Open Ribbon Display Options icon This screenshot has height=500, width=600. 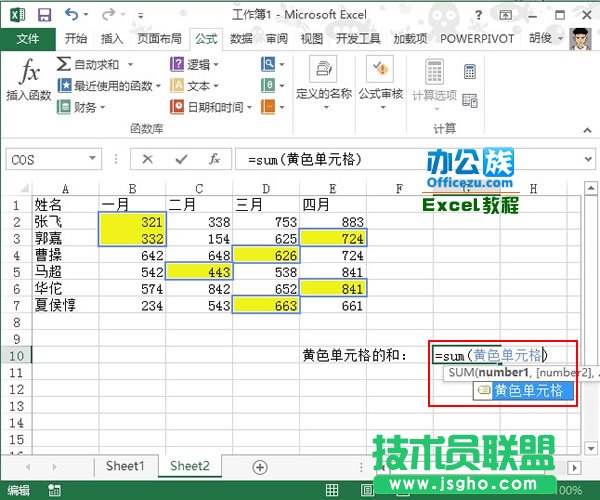tap(505, 15)
